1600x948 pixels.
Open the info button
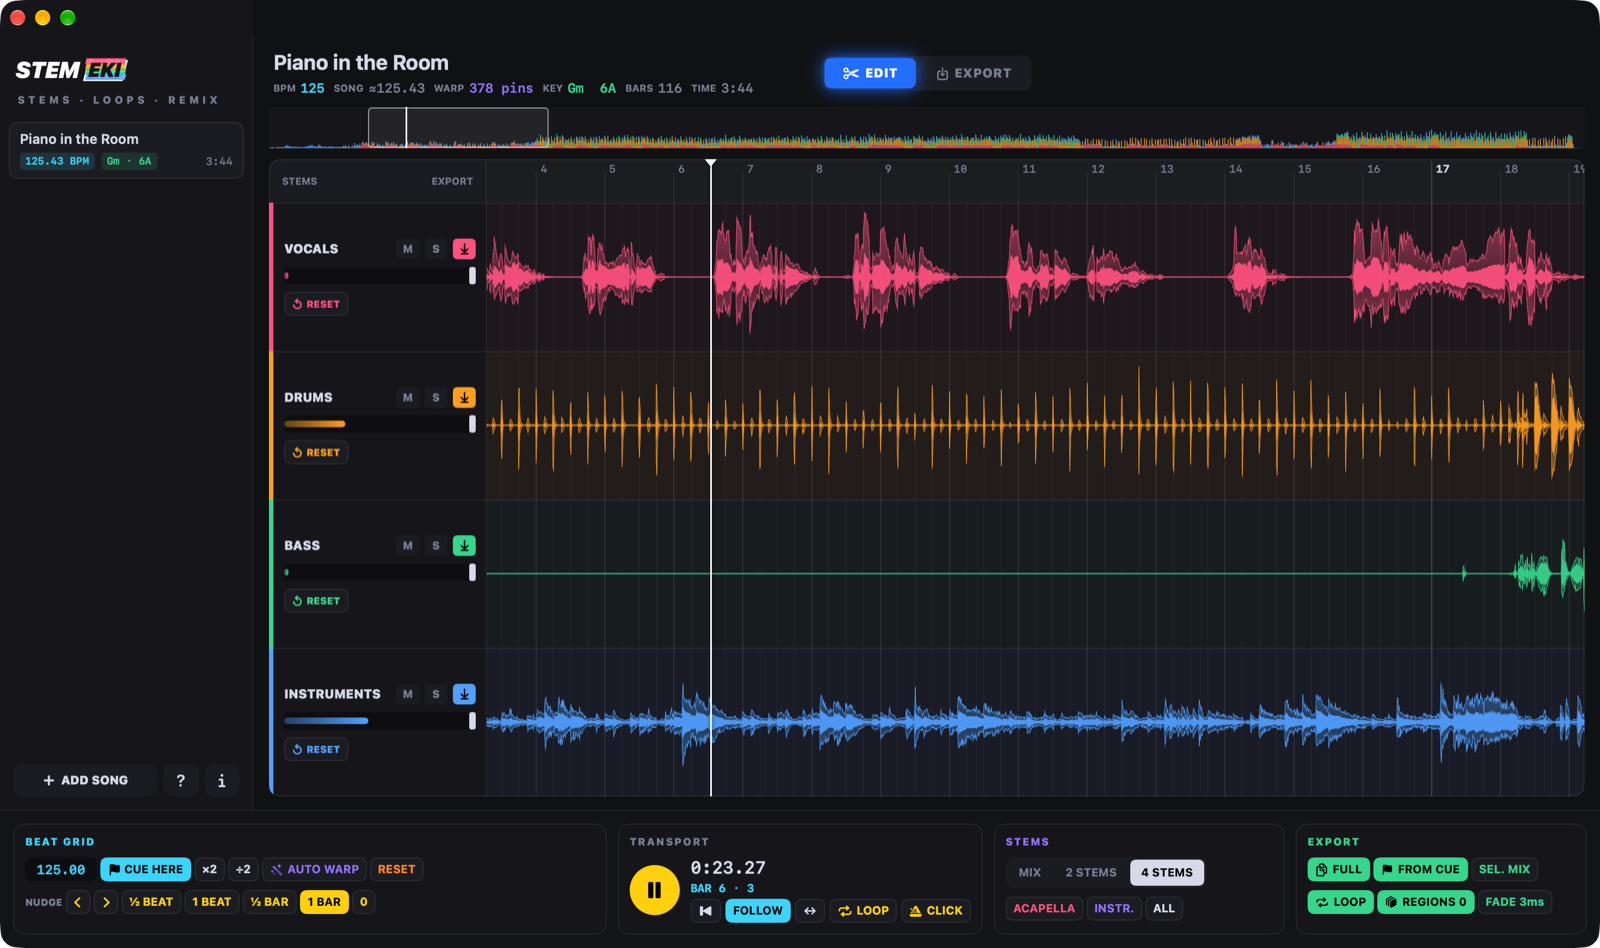pyautogui.click(x=222, y=780)
